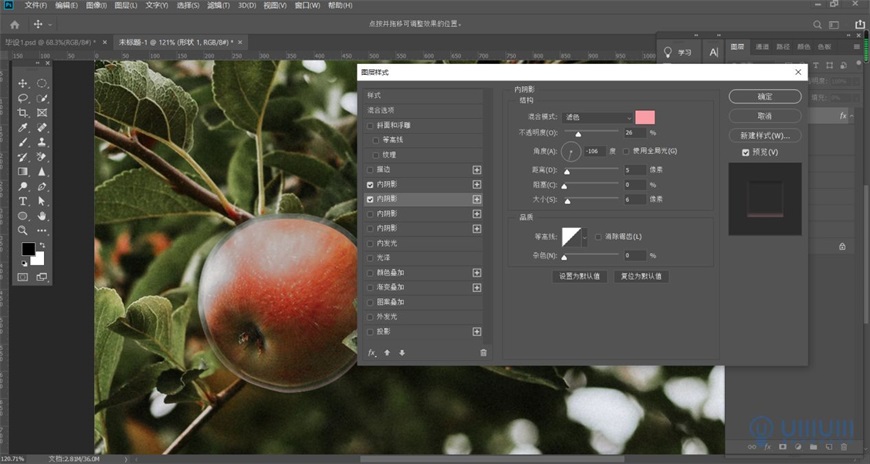
Task: Open the workspace switcher icon dropdown
Action: click(834, 24)
